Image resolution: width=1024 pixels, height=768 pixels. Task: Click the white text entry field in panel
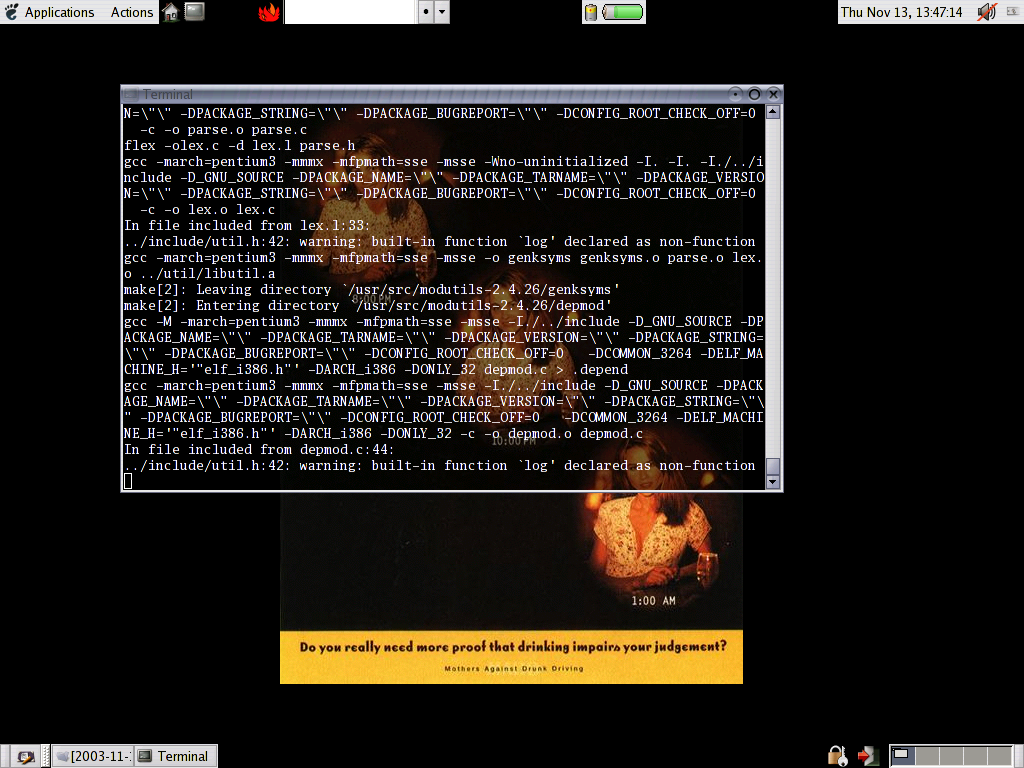349,12
